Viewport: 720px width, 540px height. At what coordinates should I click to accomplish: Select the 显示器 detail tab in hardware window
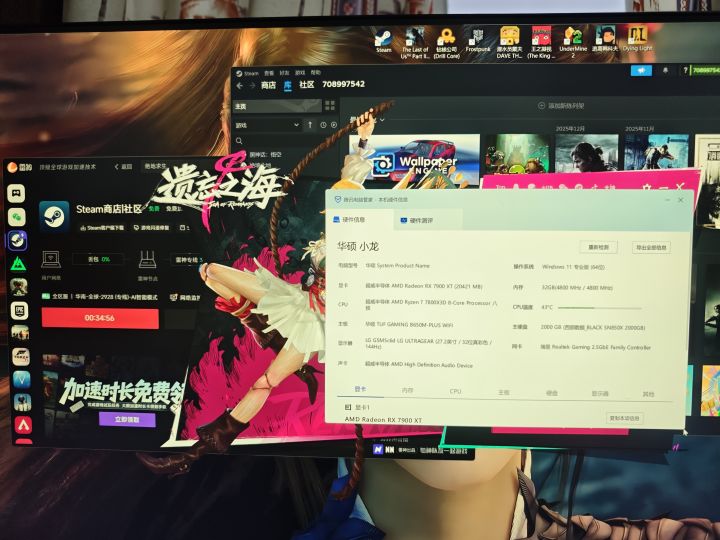[600, 394]
